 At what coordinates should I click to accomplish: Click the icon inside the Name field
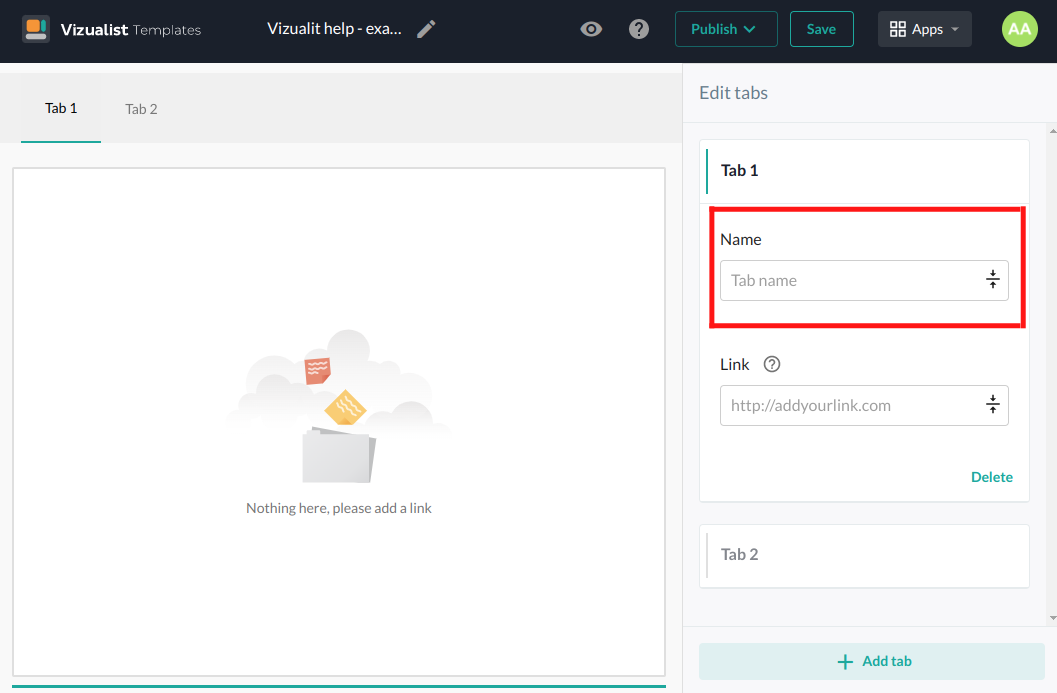pyautogui.click(x=993, y=280)
